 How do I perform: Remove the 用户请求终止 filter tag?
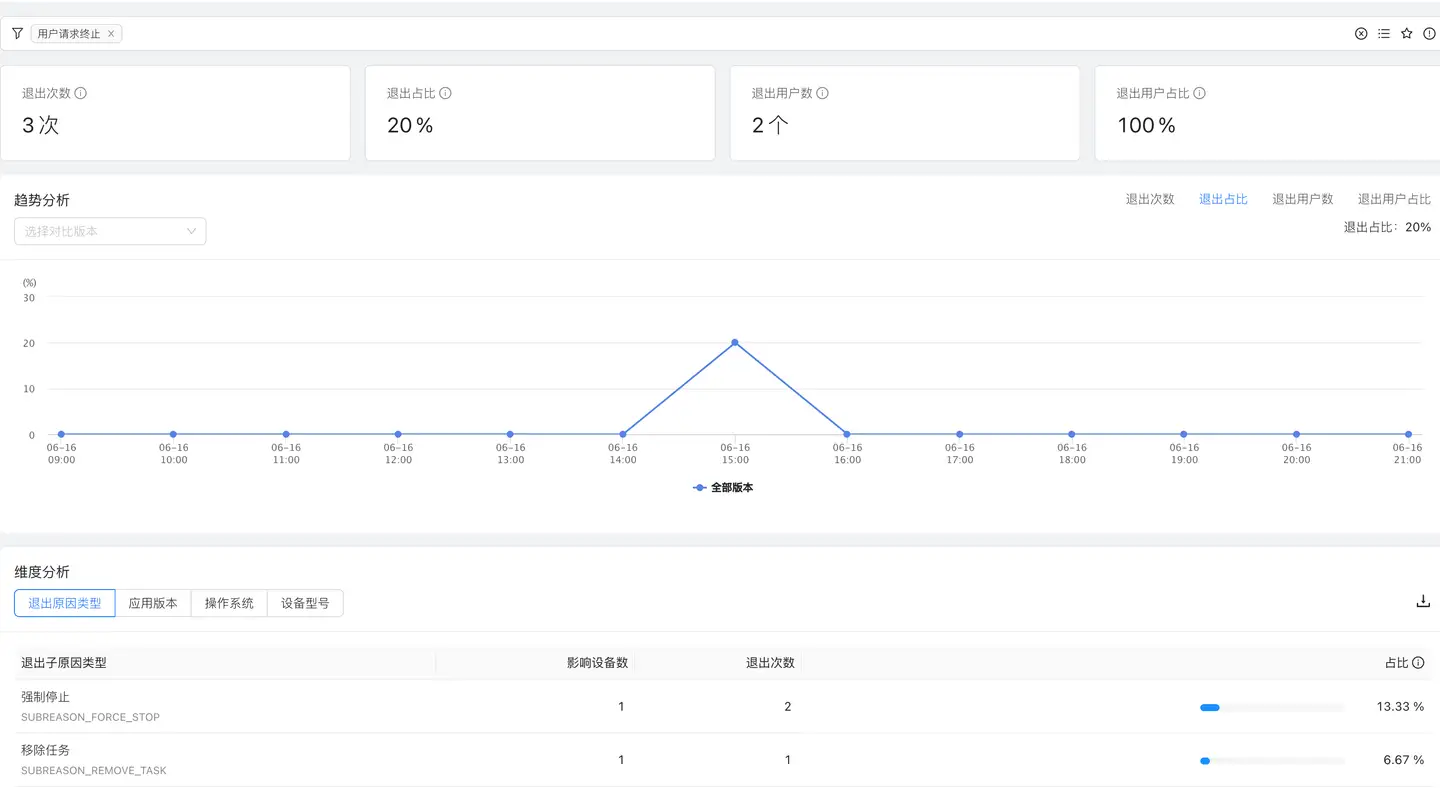click(x=111, y=34)
